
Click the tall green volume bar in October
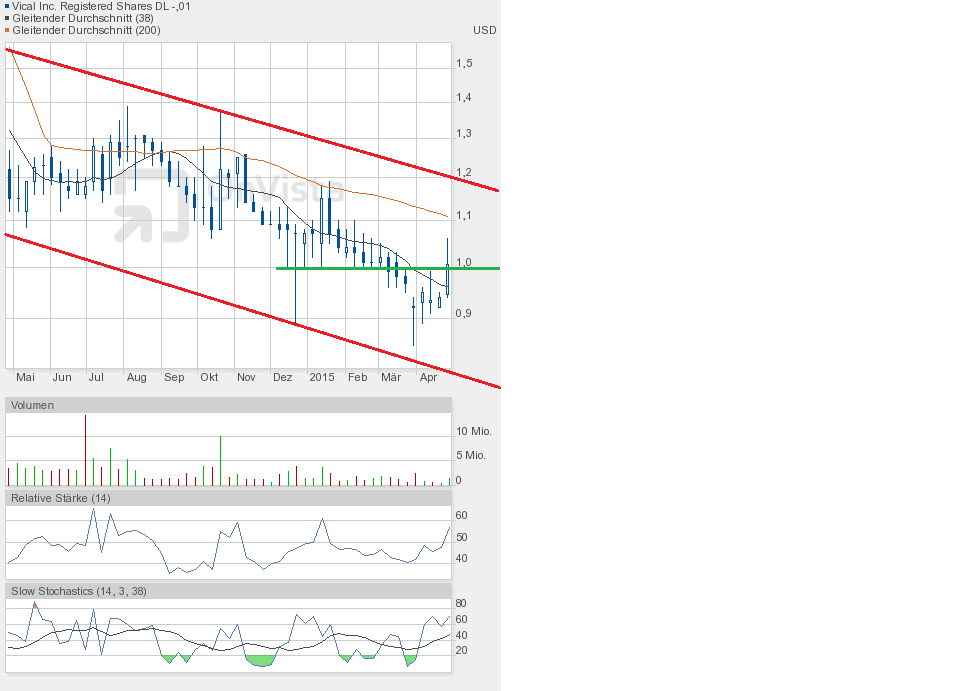[220, 461]
